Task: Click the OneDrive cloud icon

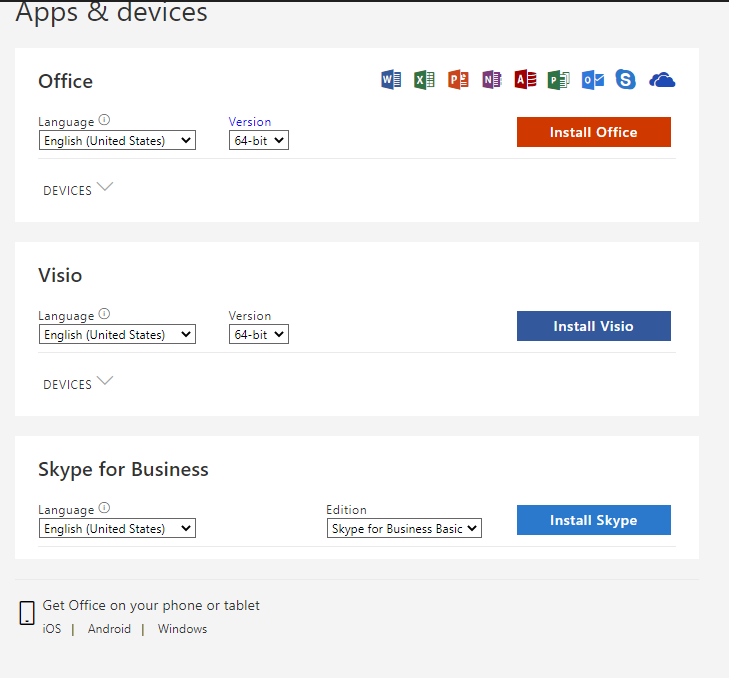Action: [x=662, y=80]
